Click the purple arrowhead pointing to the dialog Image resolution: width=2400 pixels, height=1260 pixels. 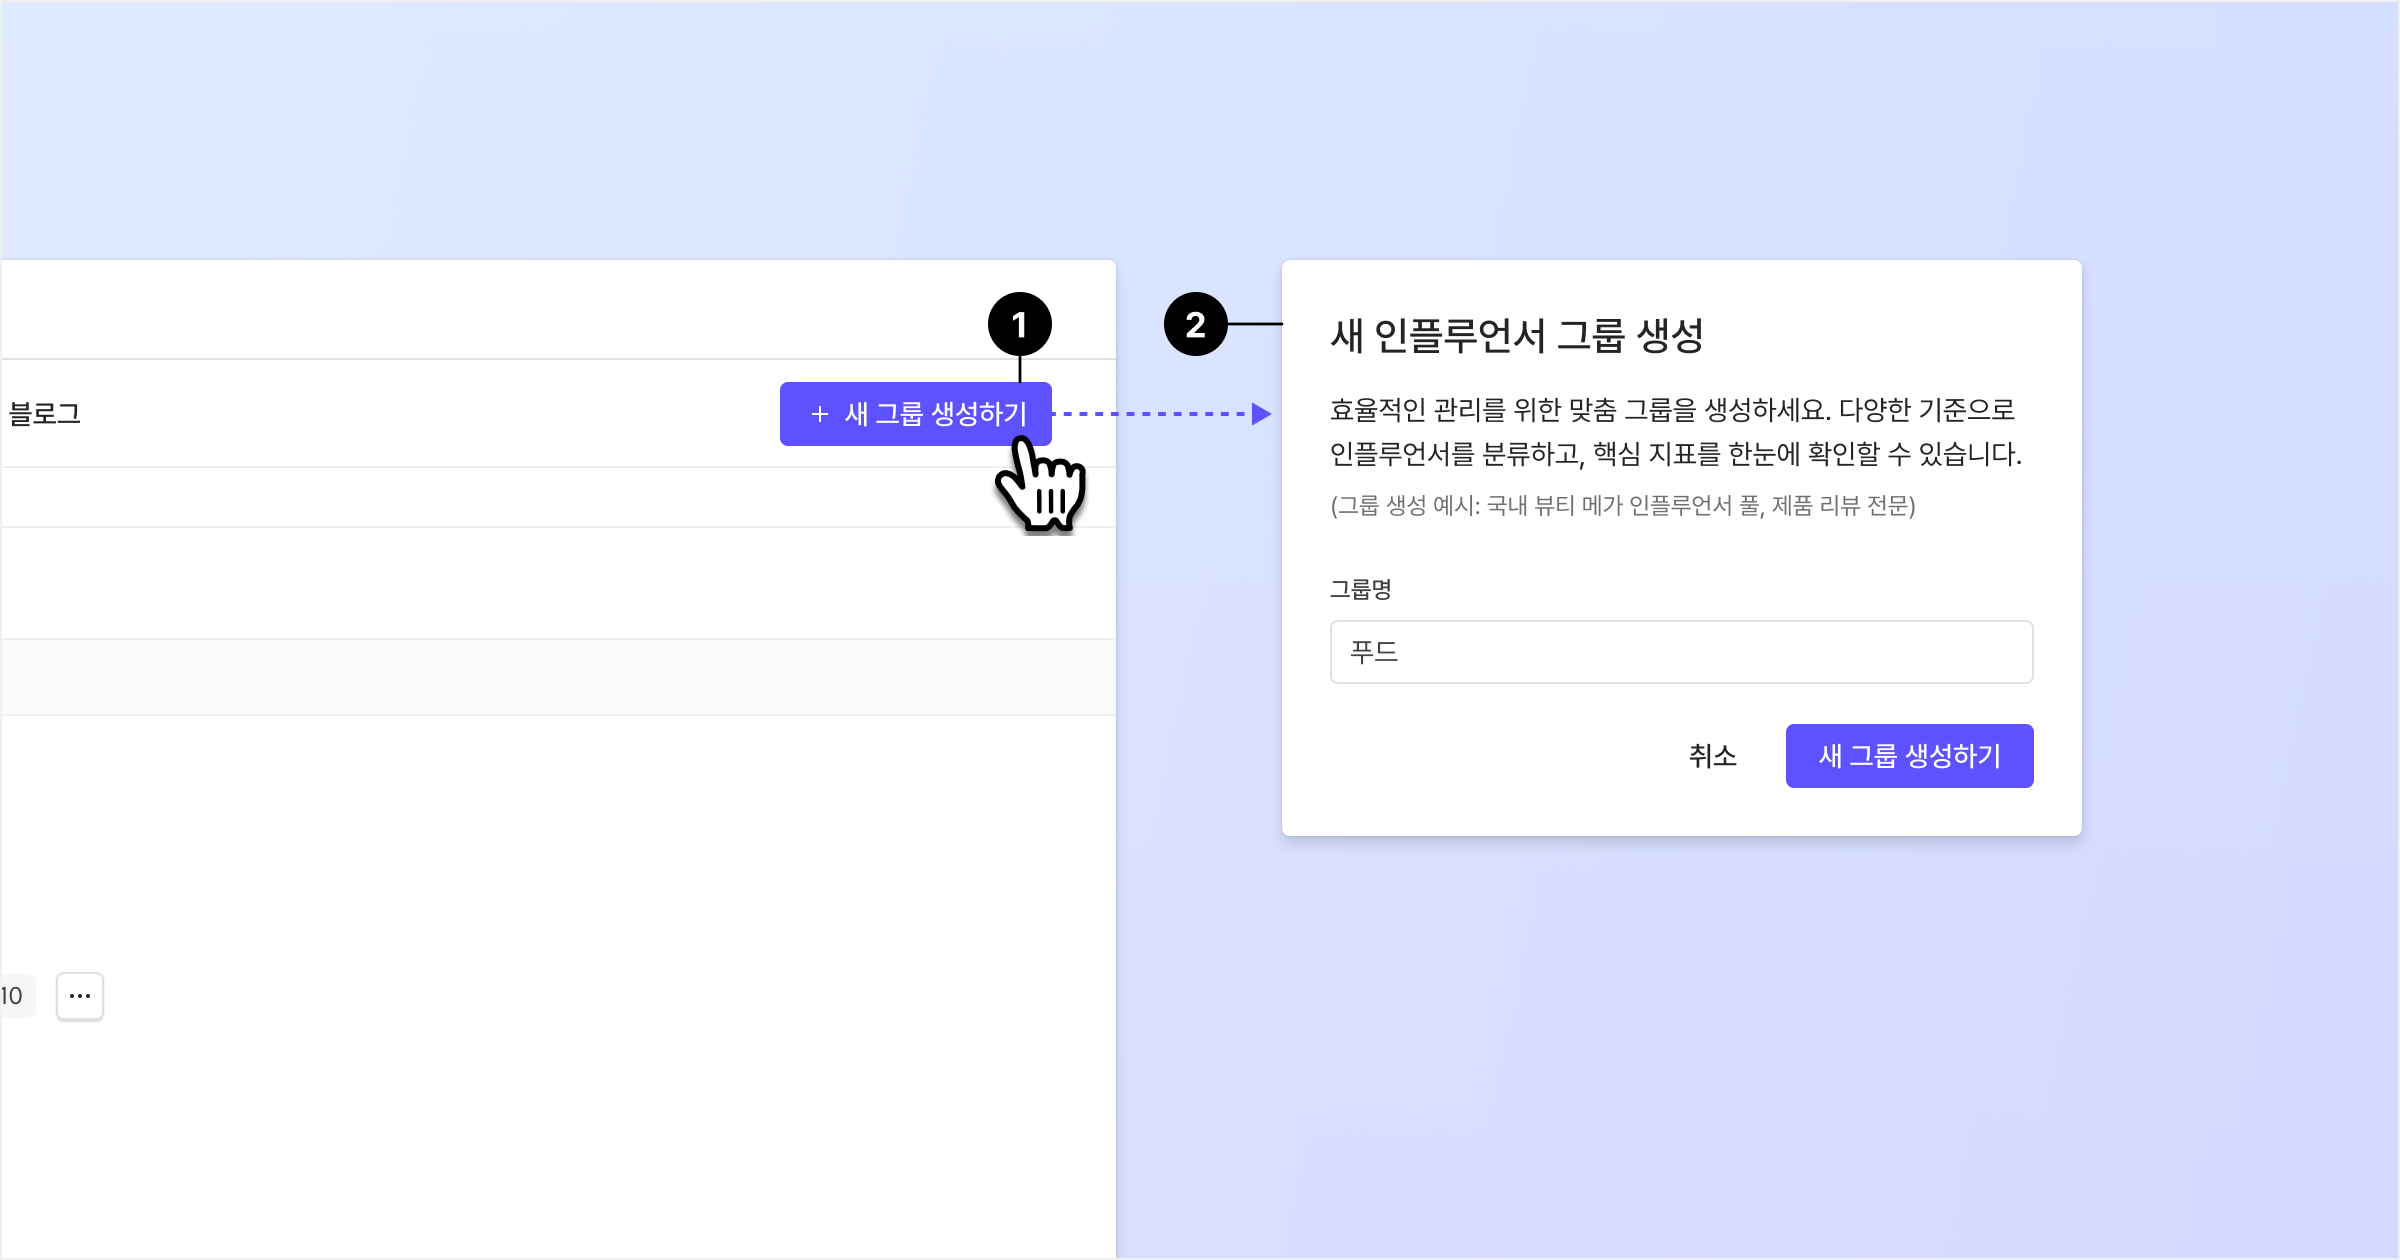pos(1261,414)
